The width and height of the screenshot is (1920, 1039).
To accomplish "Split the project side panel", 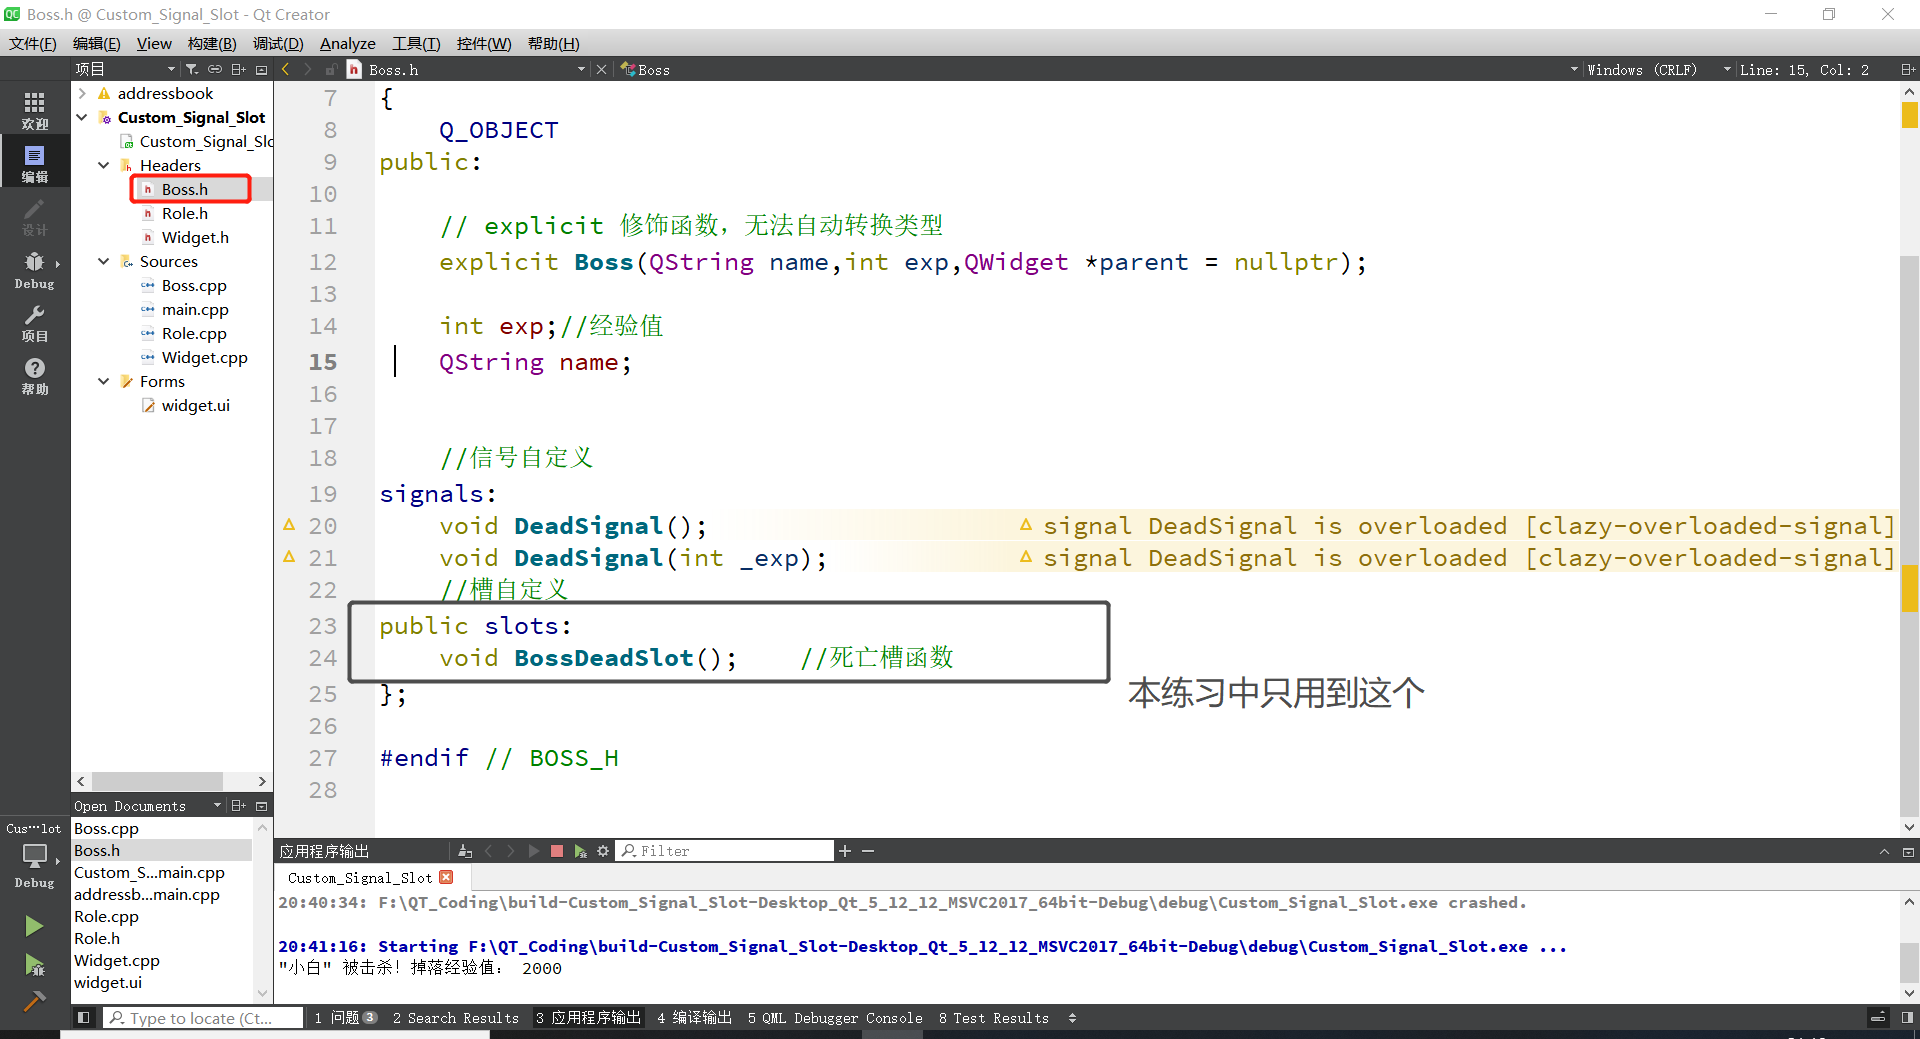I will [x=238, y=69].
